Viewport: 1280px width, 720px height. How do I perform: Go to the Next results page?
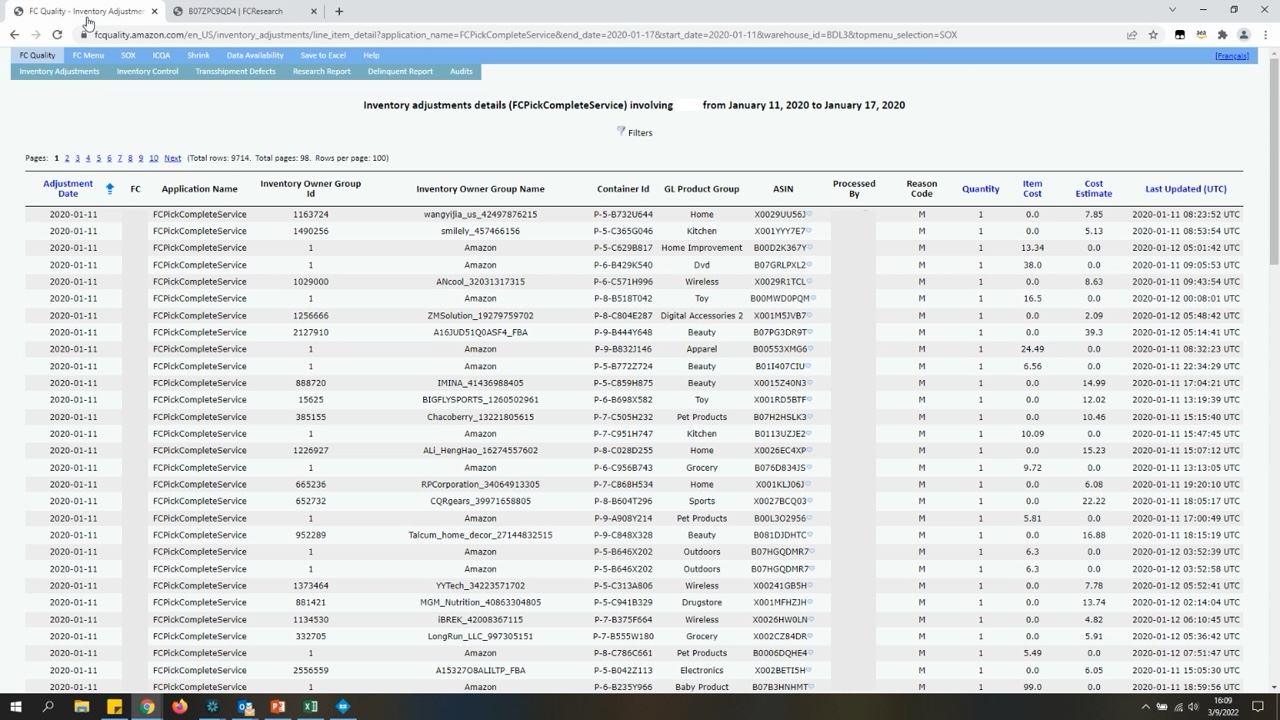point(172,158)
